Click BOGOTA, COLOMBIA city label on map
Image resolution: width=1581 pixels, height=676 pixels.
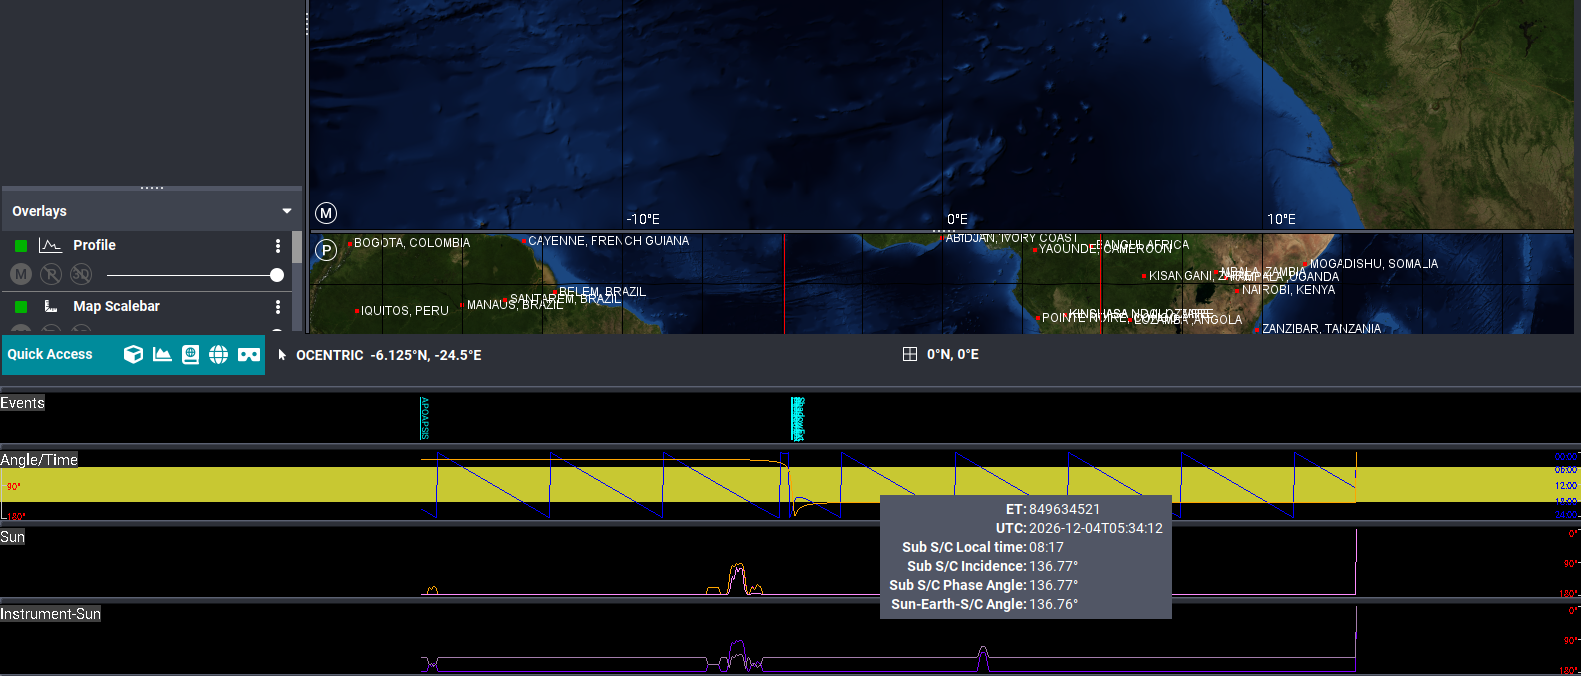[412, 243]
